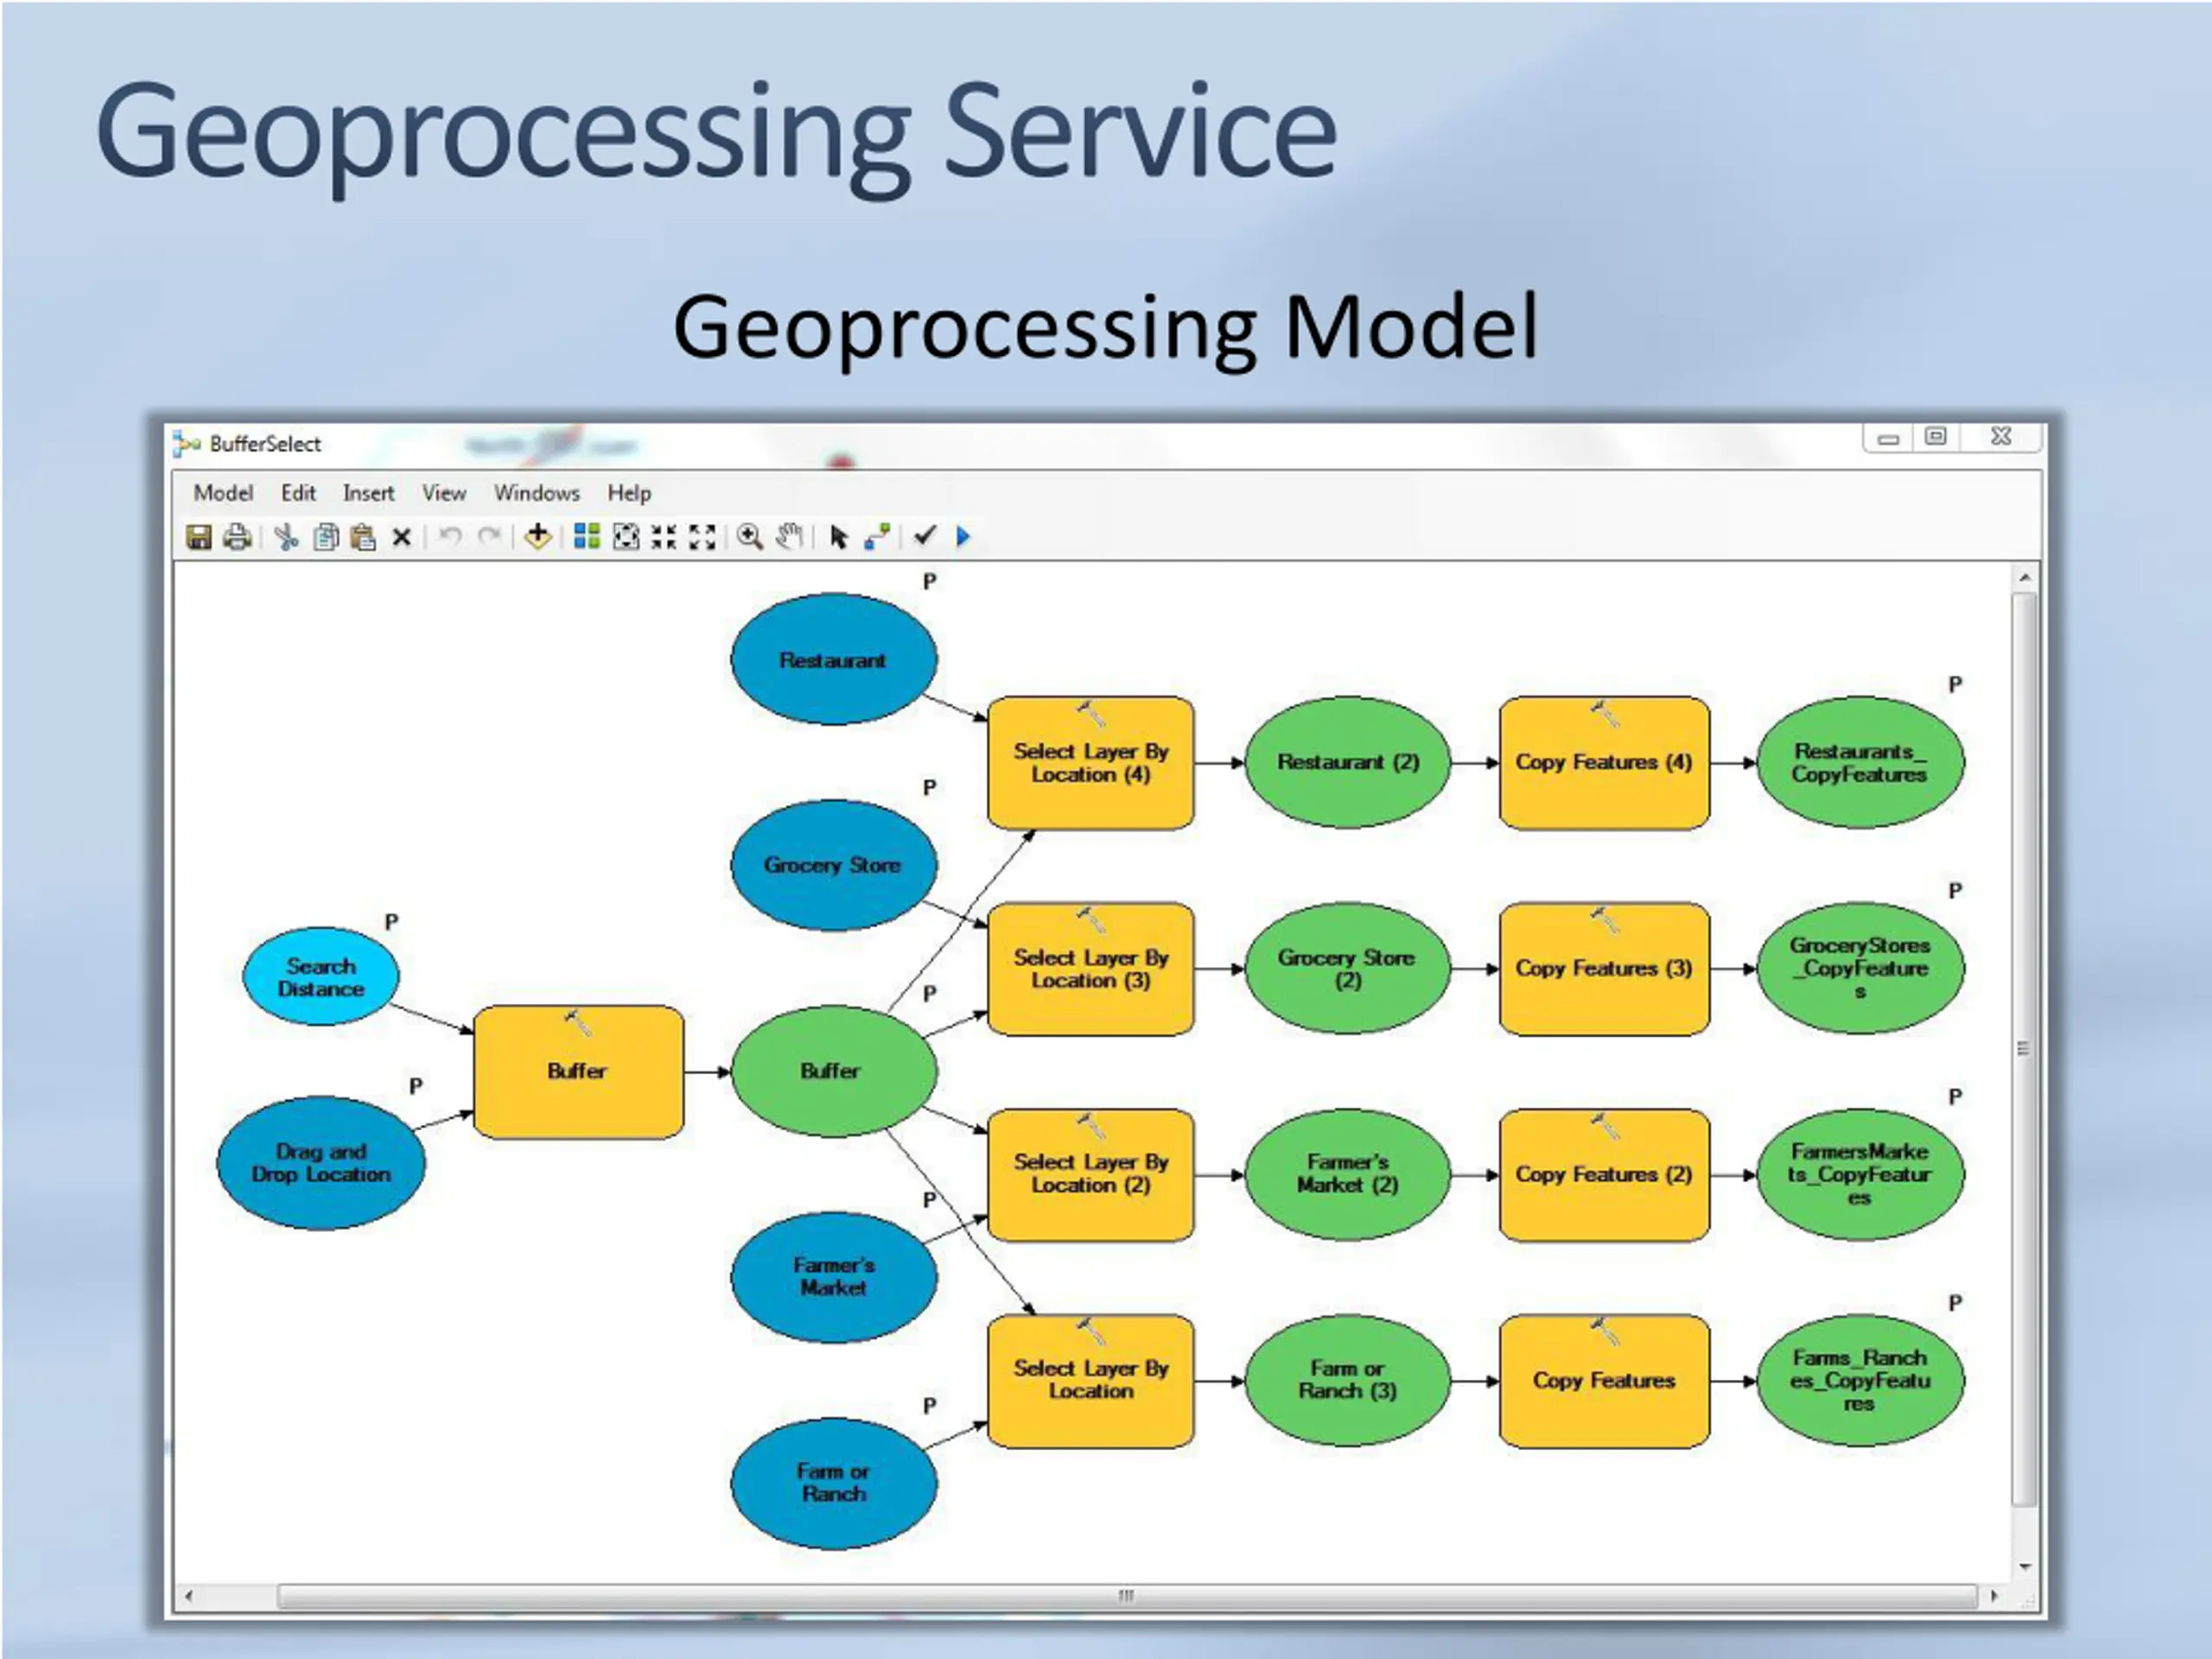Select the bottom Select Layer By Location tool
This screenshot has width=2212, height=1659.
pyautogui.click(x=1091, y=1380)
